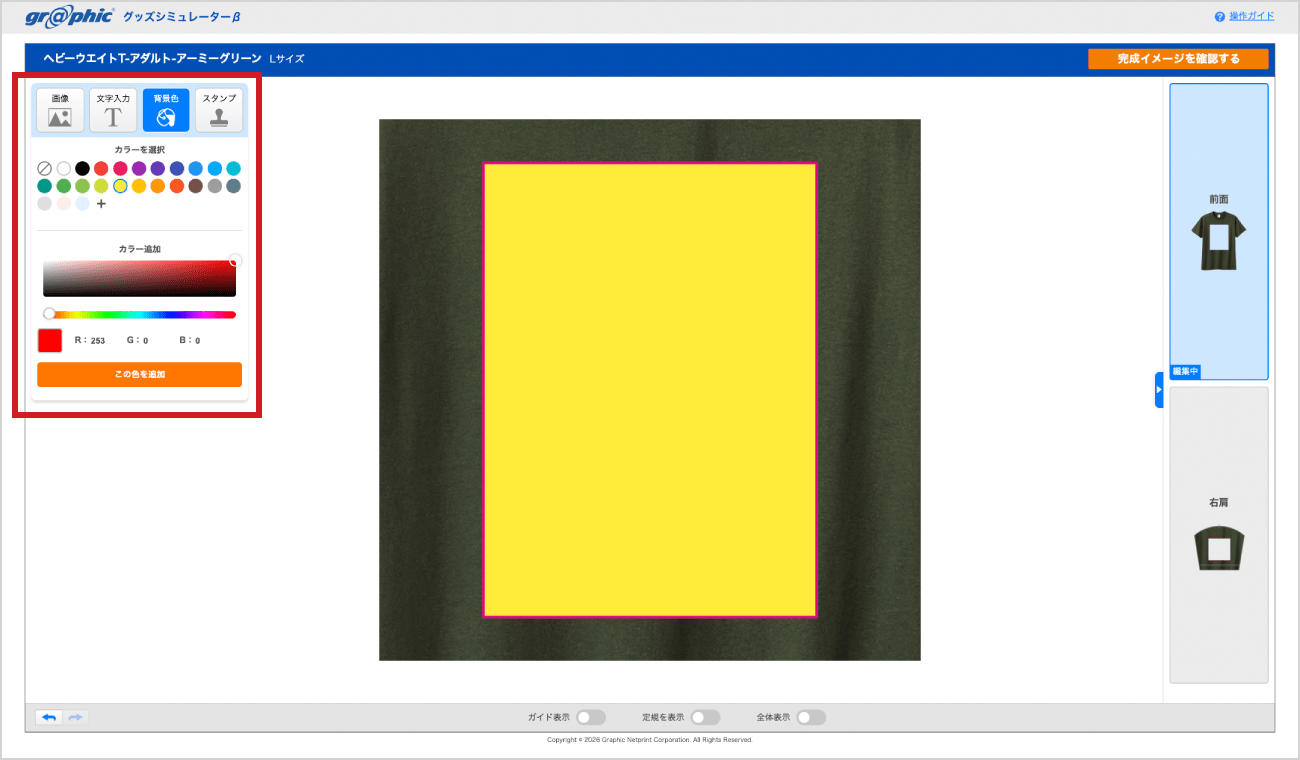Select the blue-gray swatch in second row
This screenshot has width=1300, height=760.
pos(233,186)
